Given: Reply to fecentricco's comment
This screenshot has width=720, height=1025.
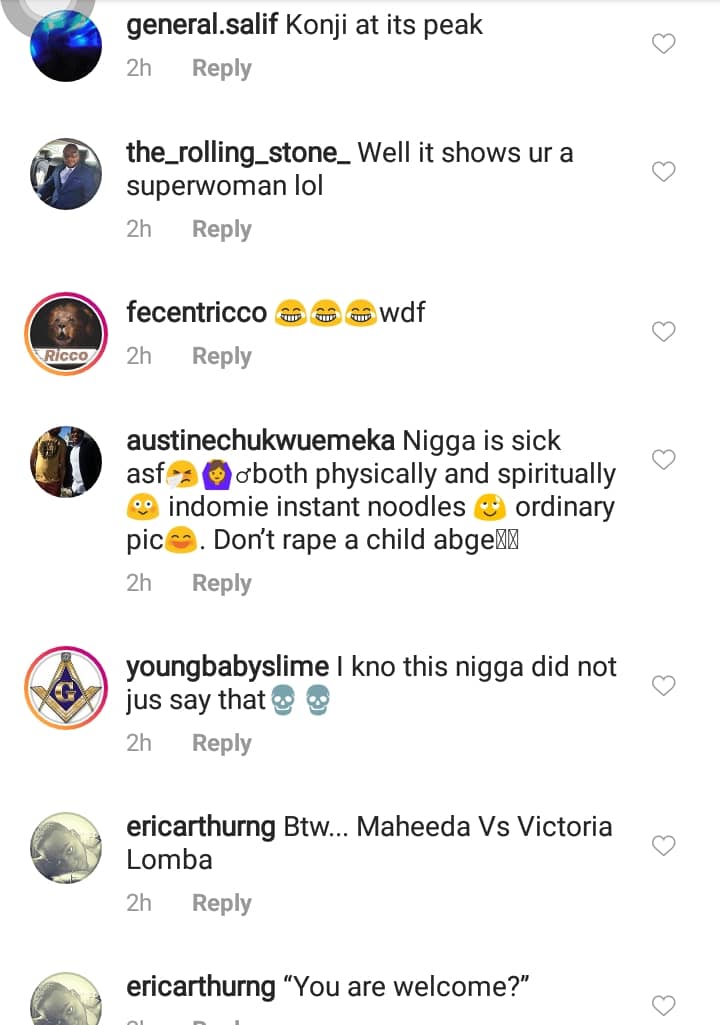Looking at the screenshot, I should tap(221, 356).
